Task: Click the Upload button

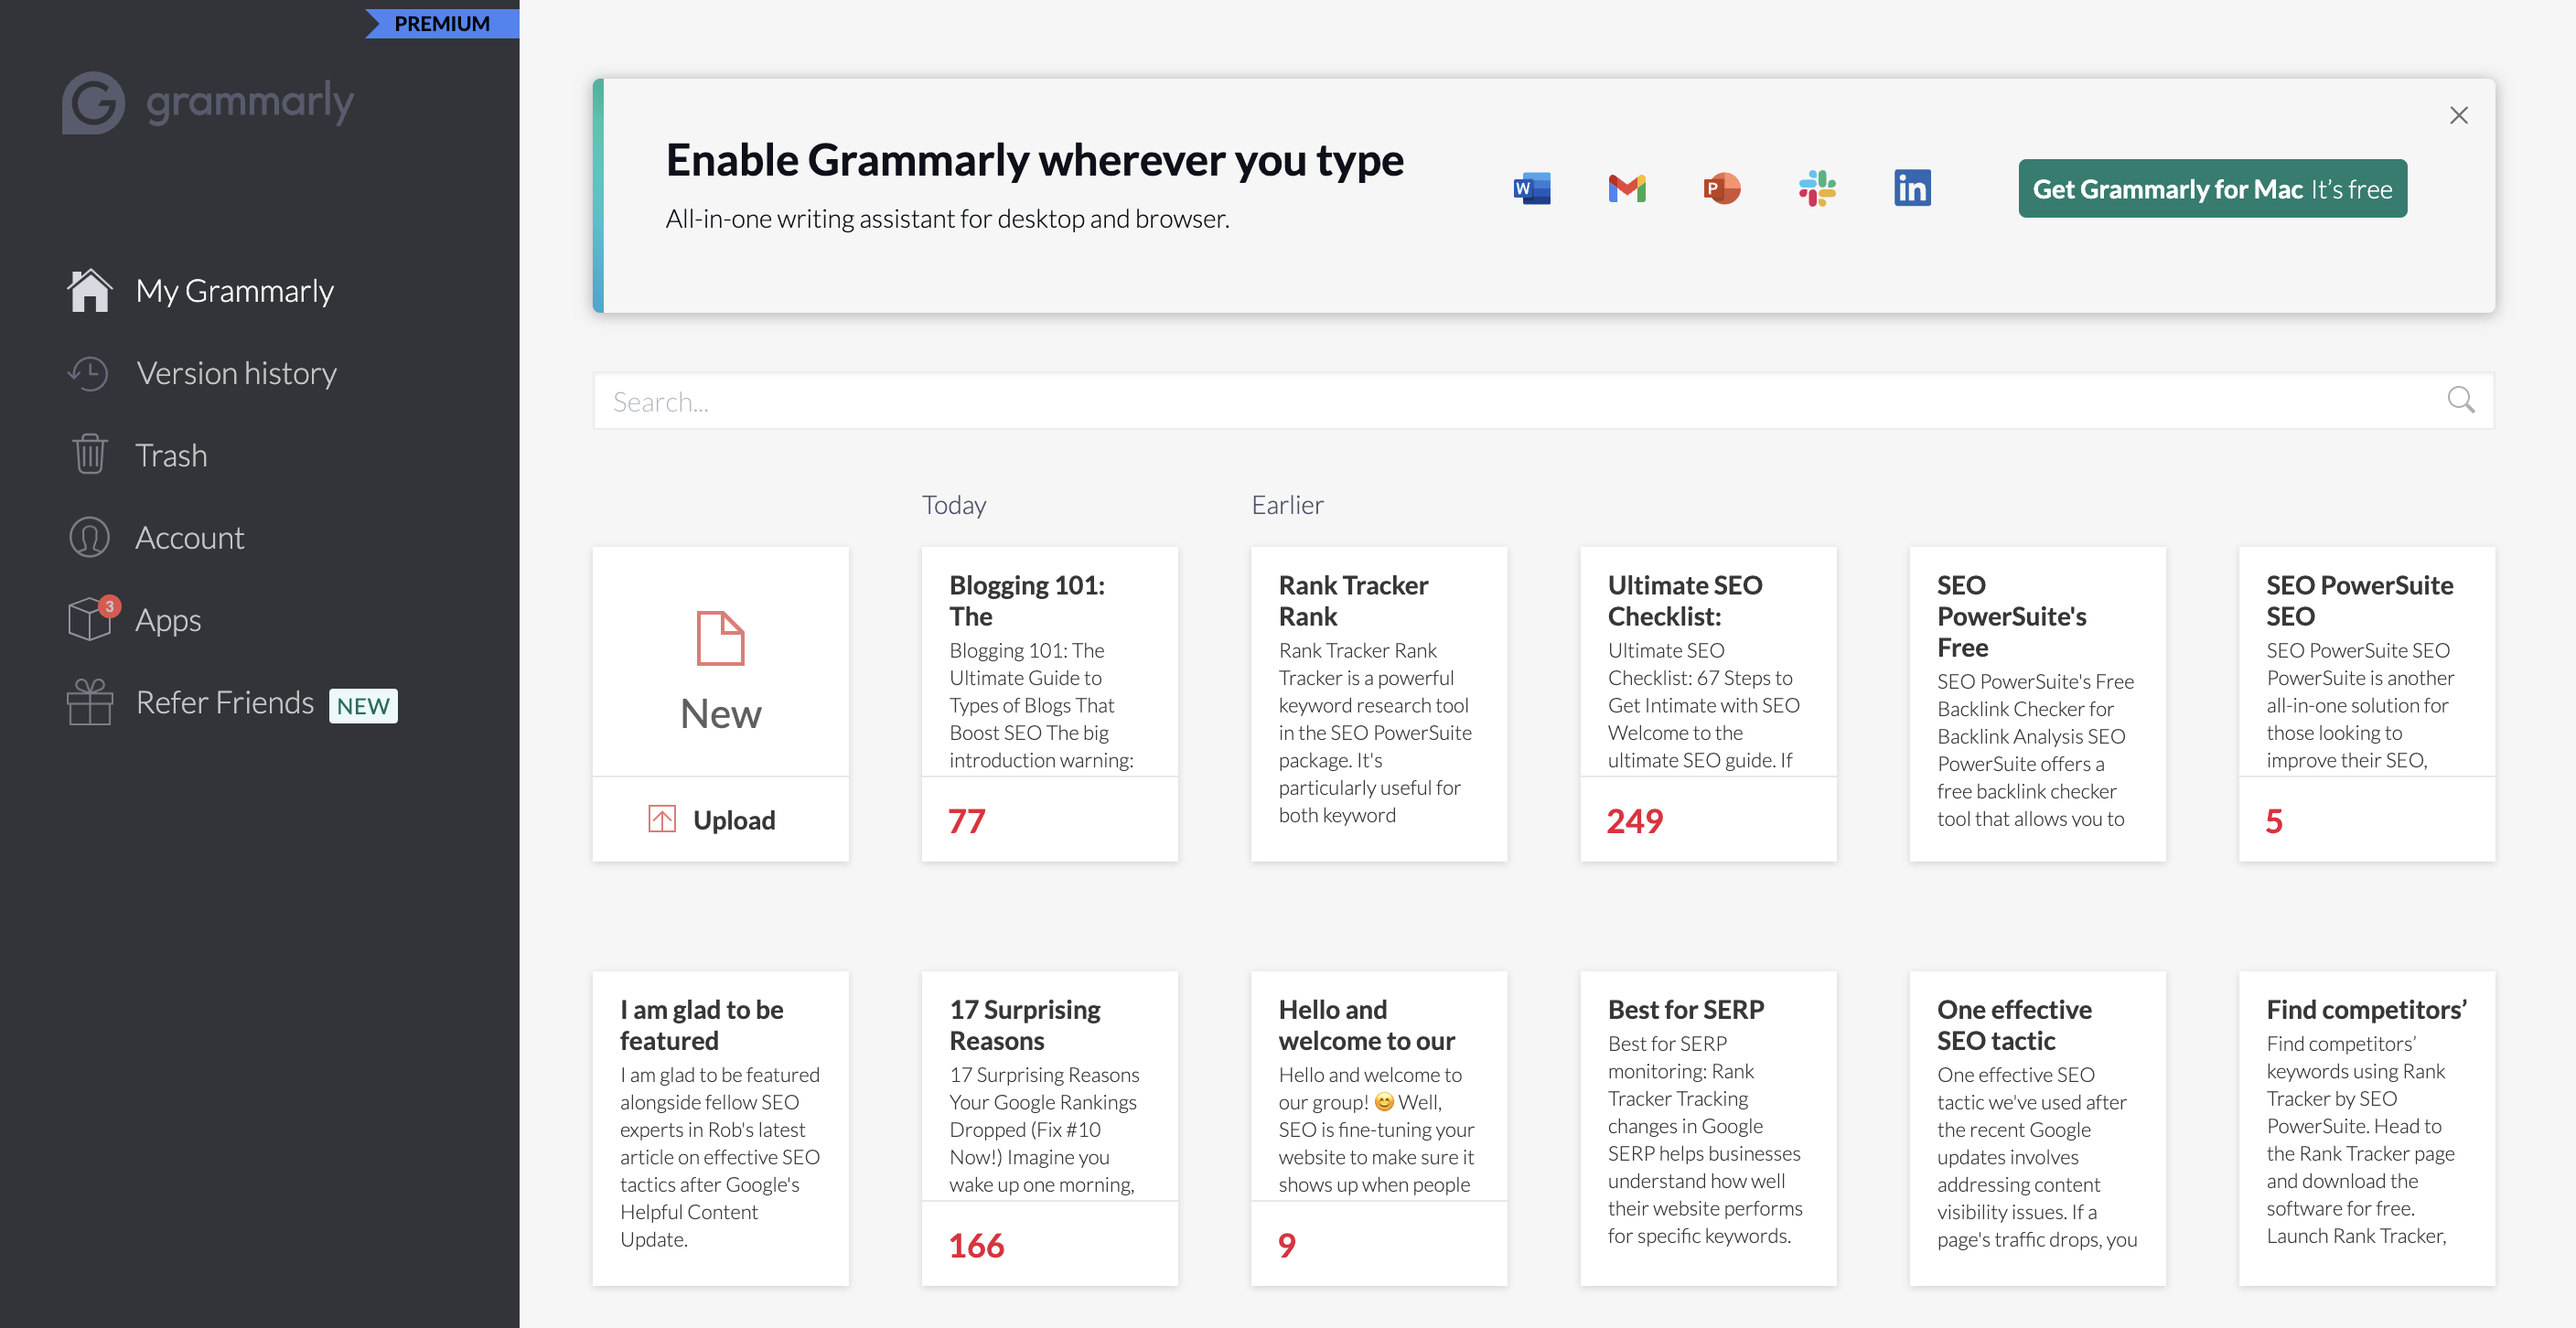Action: 720,820
